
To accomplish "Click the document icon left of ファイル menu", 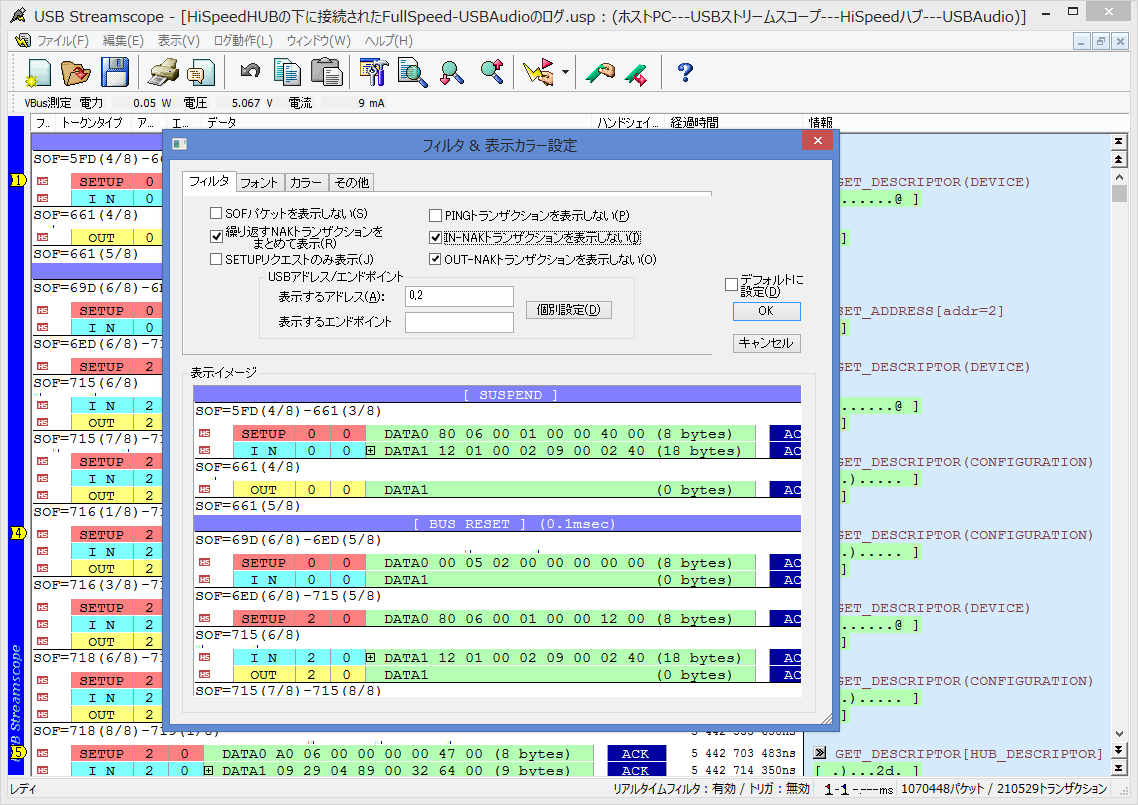I will point(22,41).
